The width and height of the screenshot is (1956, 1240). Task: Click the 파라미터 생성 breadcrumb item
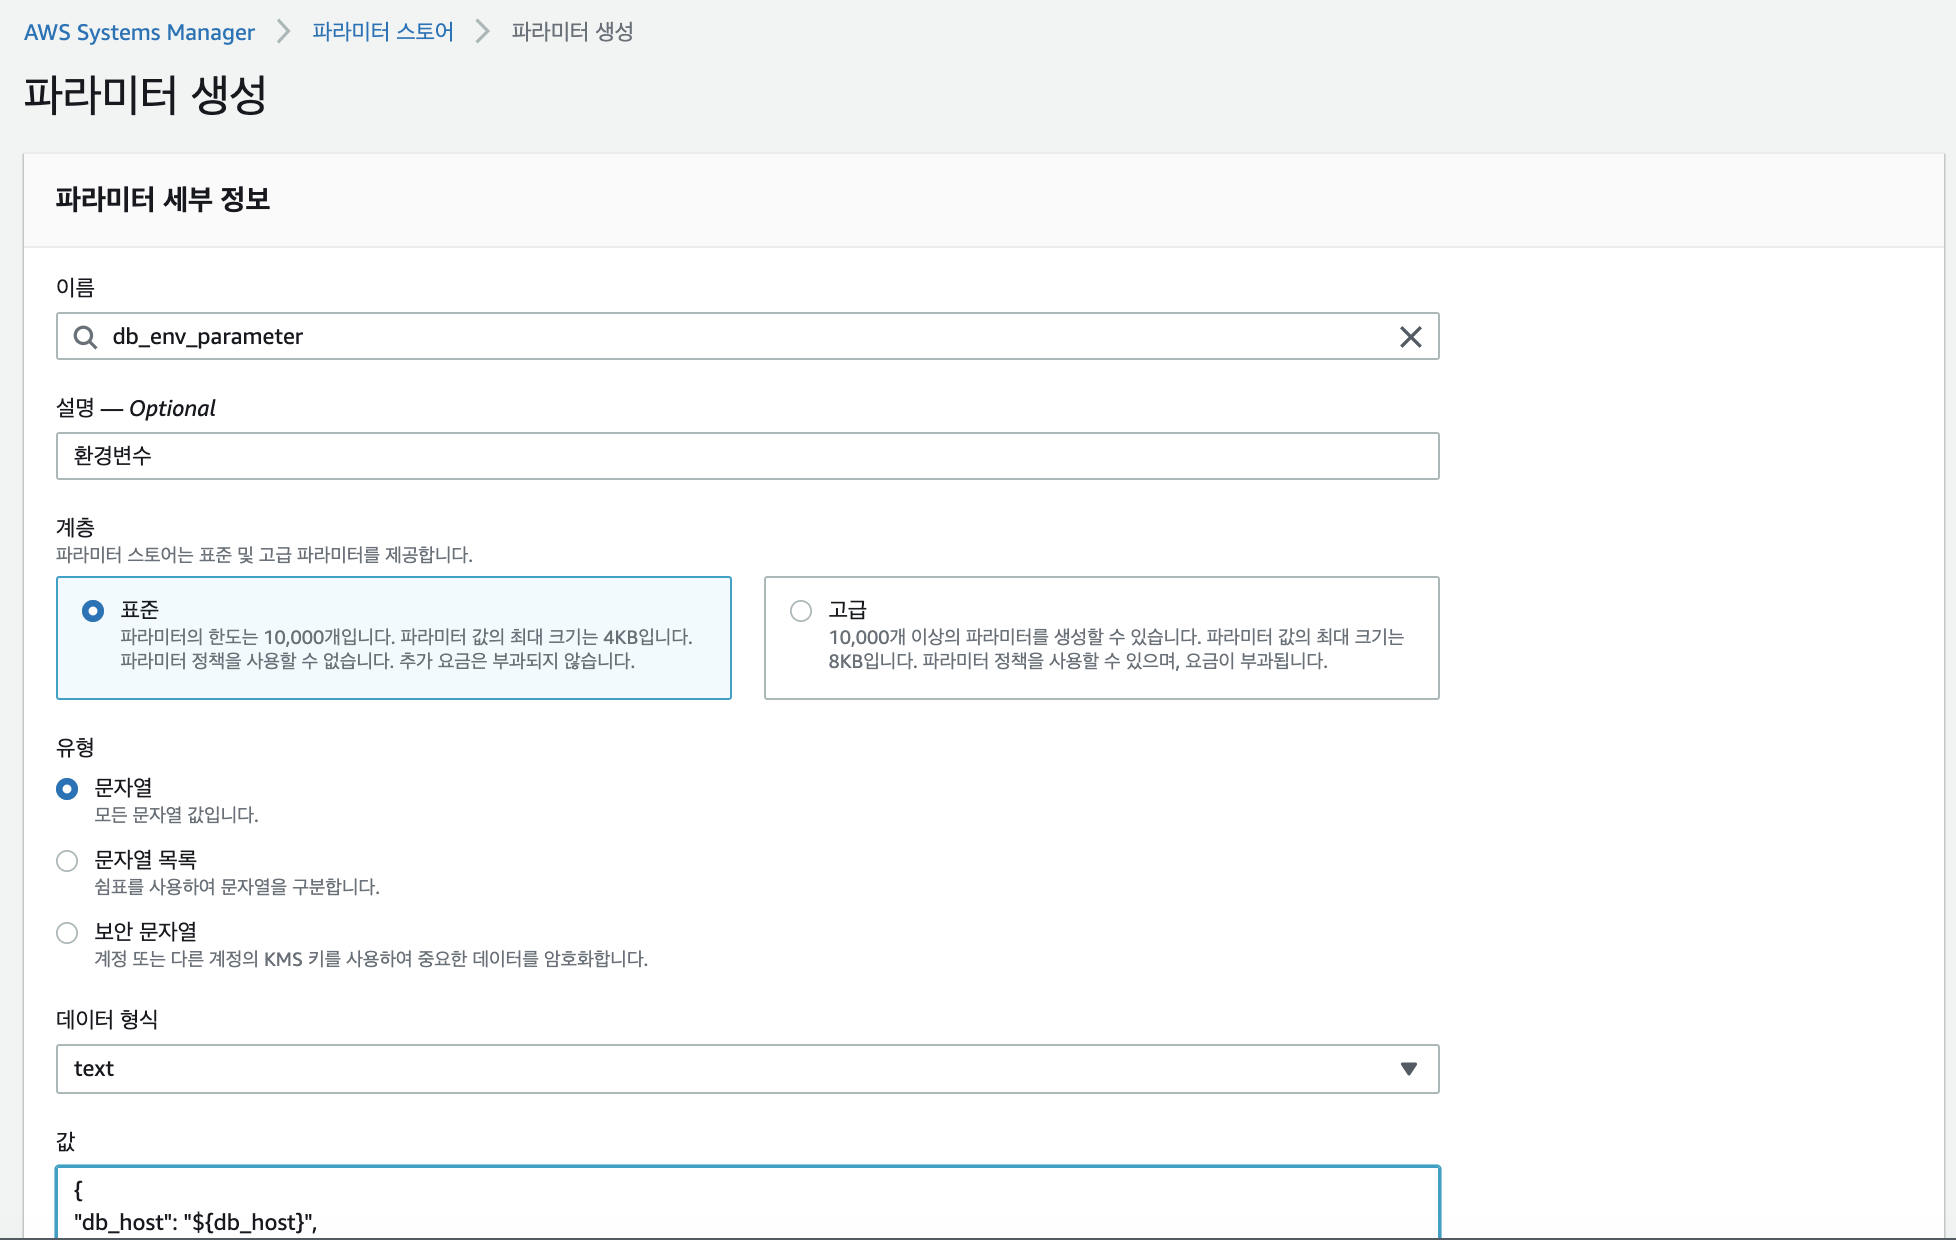point(572,32)
